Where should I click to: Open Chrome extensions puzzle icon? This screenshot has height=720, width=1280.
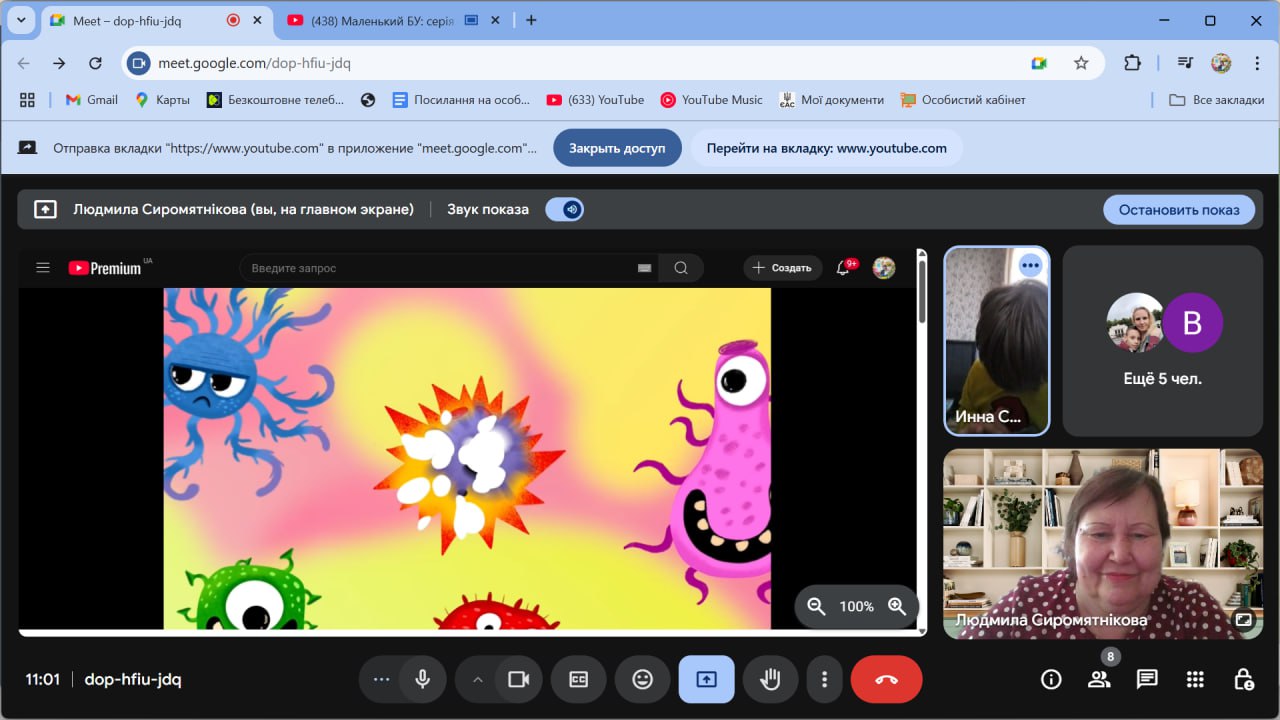(x=1132, y=63)
